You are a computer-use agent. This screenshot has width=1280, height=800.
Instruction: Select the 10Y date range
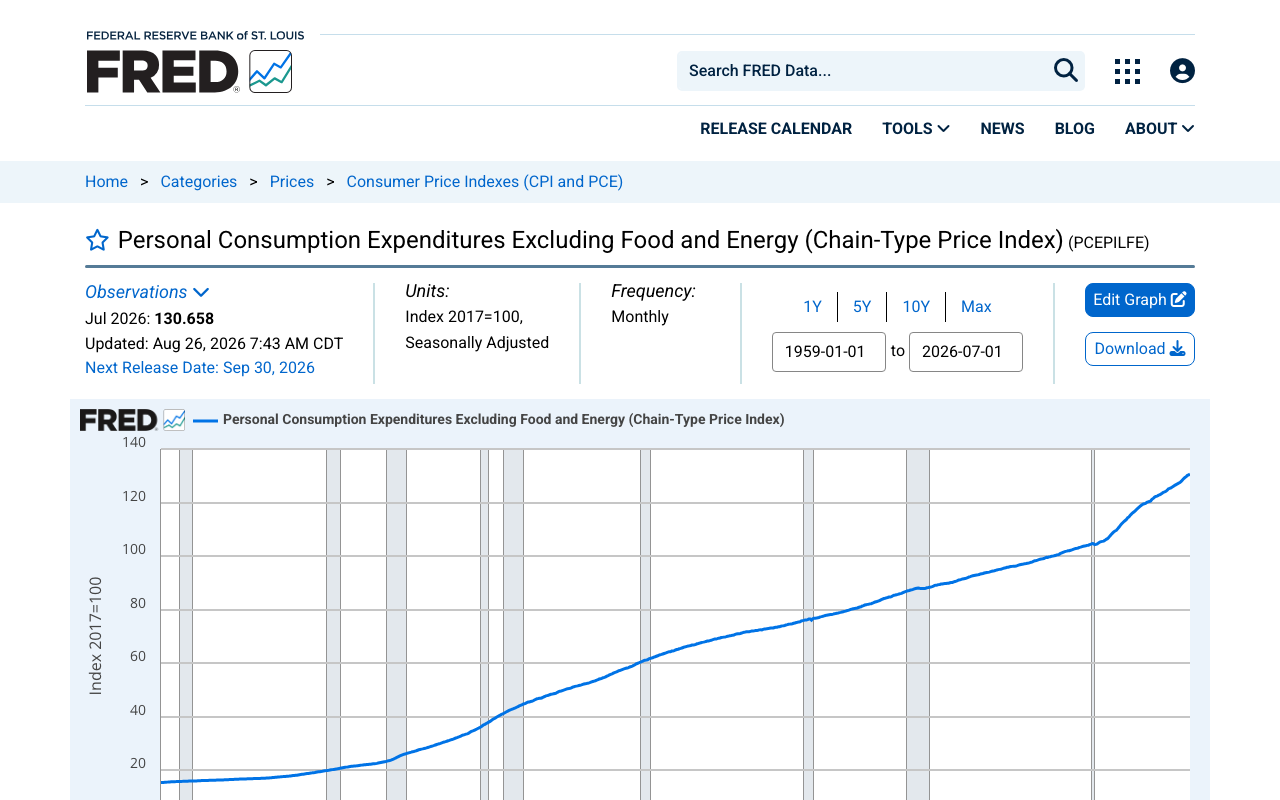tap(916, 307)
